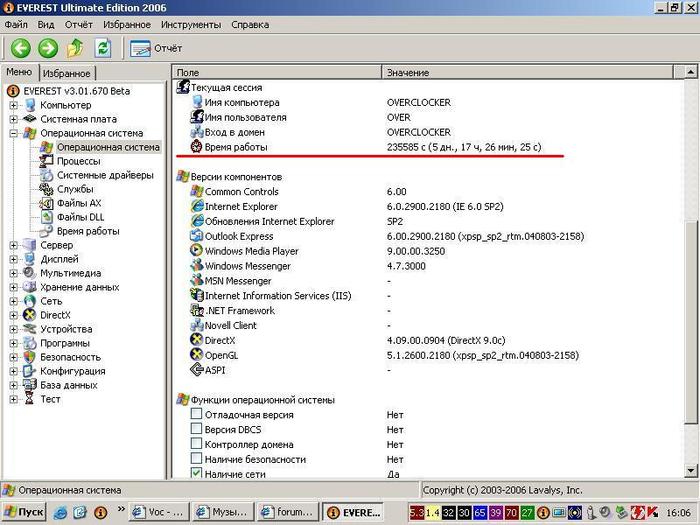Expand the Сервер tree node
The height and width of the screenshot is (525, 700).
tap(13, 245)
